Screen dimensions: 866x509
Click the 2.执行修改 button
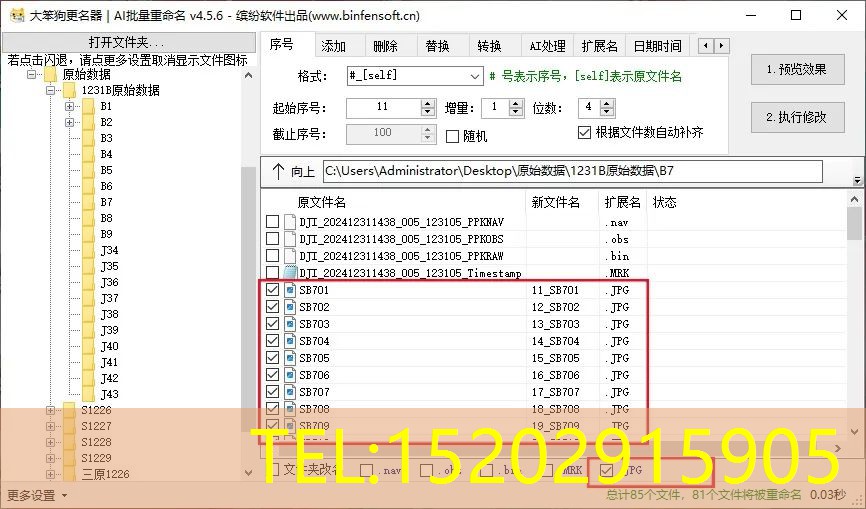tap(796, 117)
